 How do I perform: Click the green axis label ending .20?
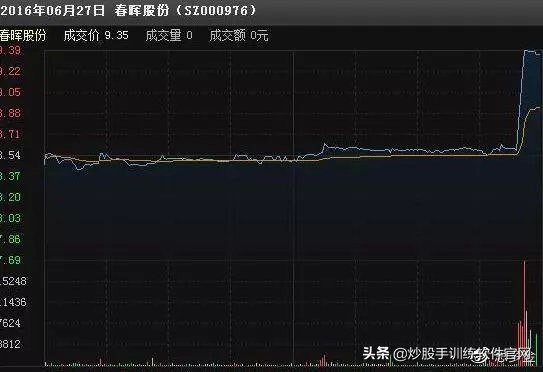coord(10,197)
